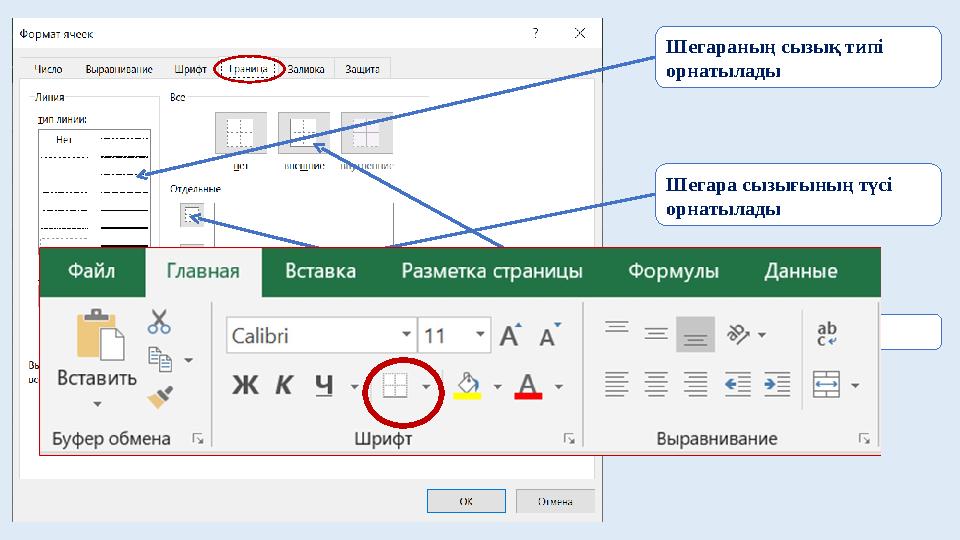Viewport: 960px width, 540px height.
Task: Click the Outline (внешние) border preset
Action: (304, 133)
